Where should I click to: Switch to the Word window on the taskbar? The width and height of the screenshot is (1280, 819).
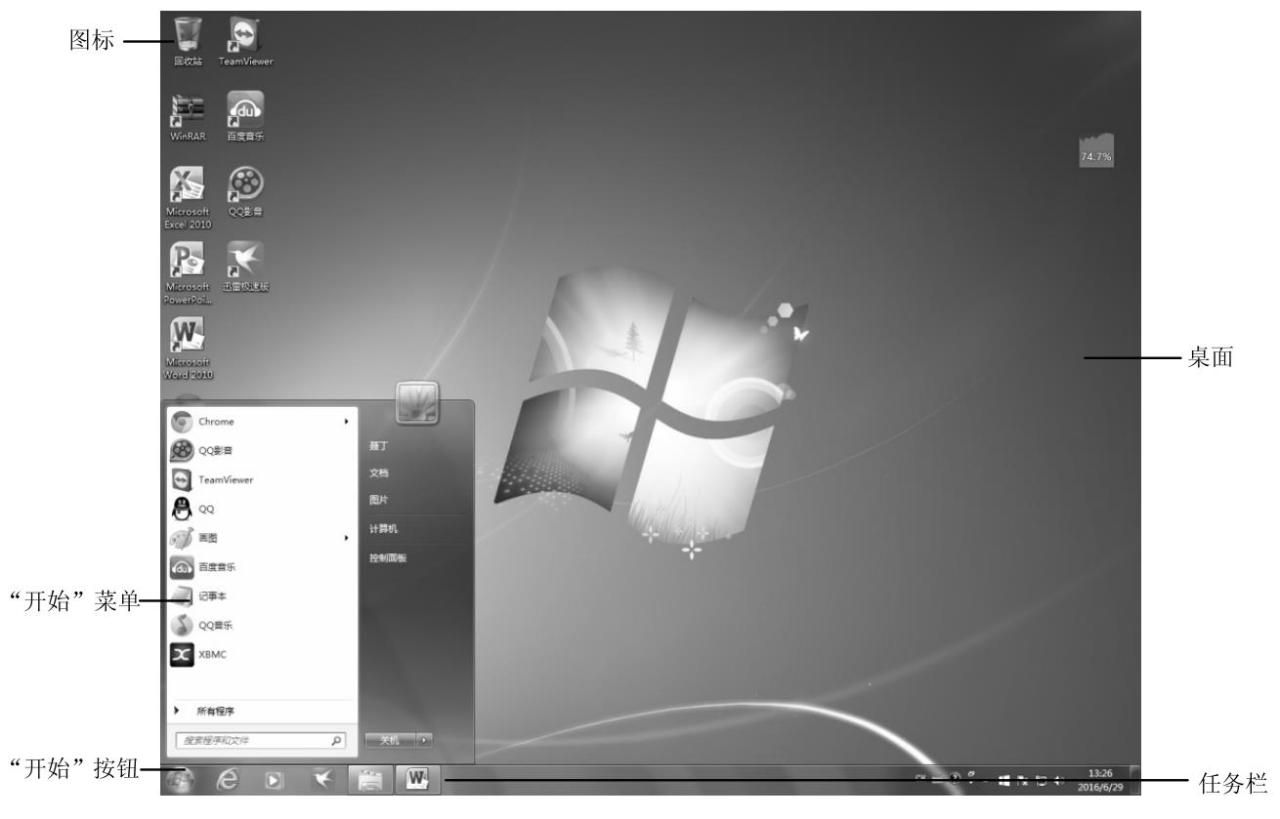[x=418, y=781]
